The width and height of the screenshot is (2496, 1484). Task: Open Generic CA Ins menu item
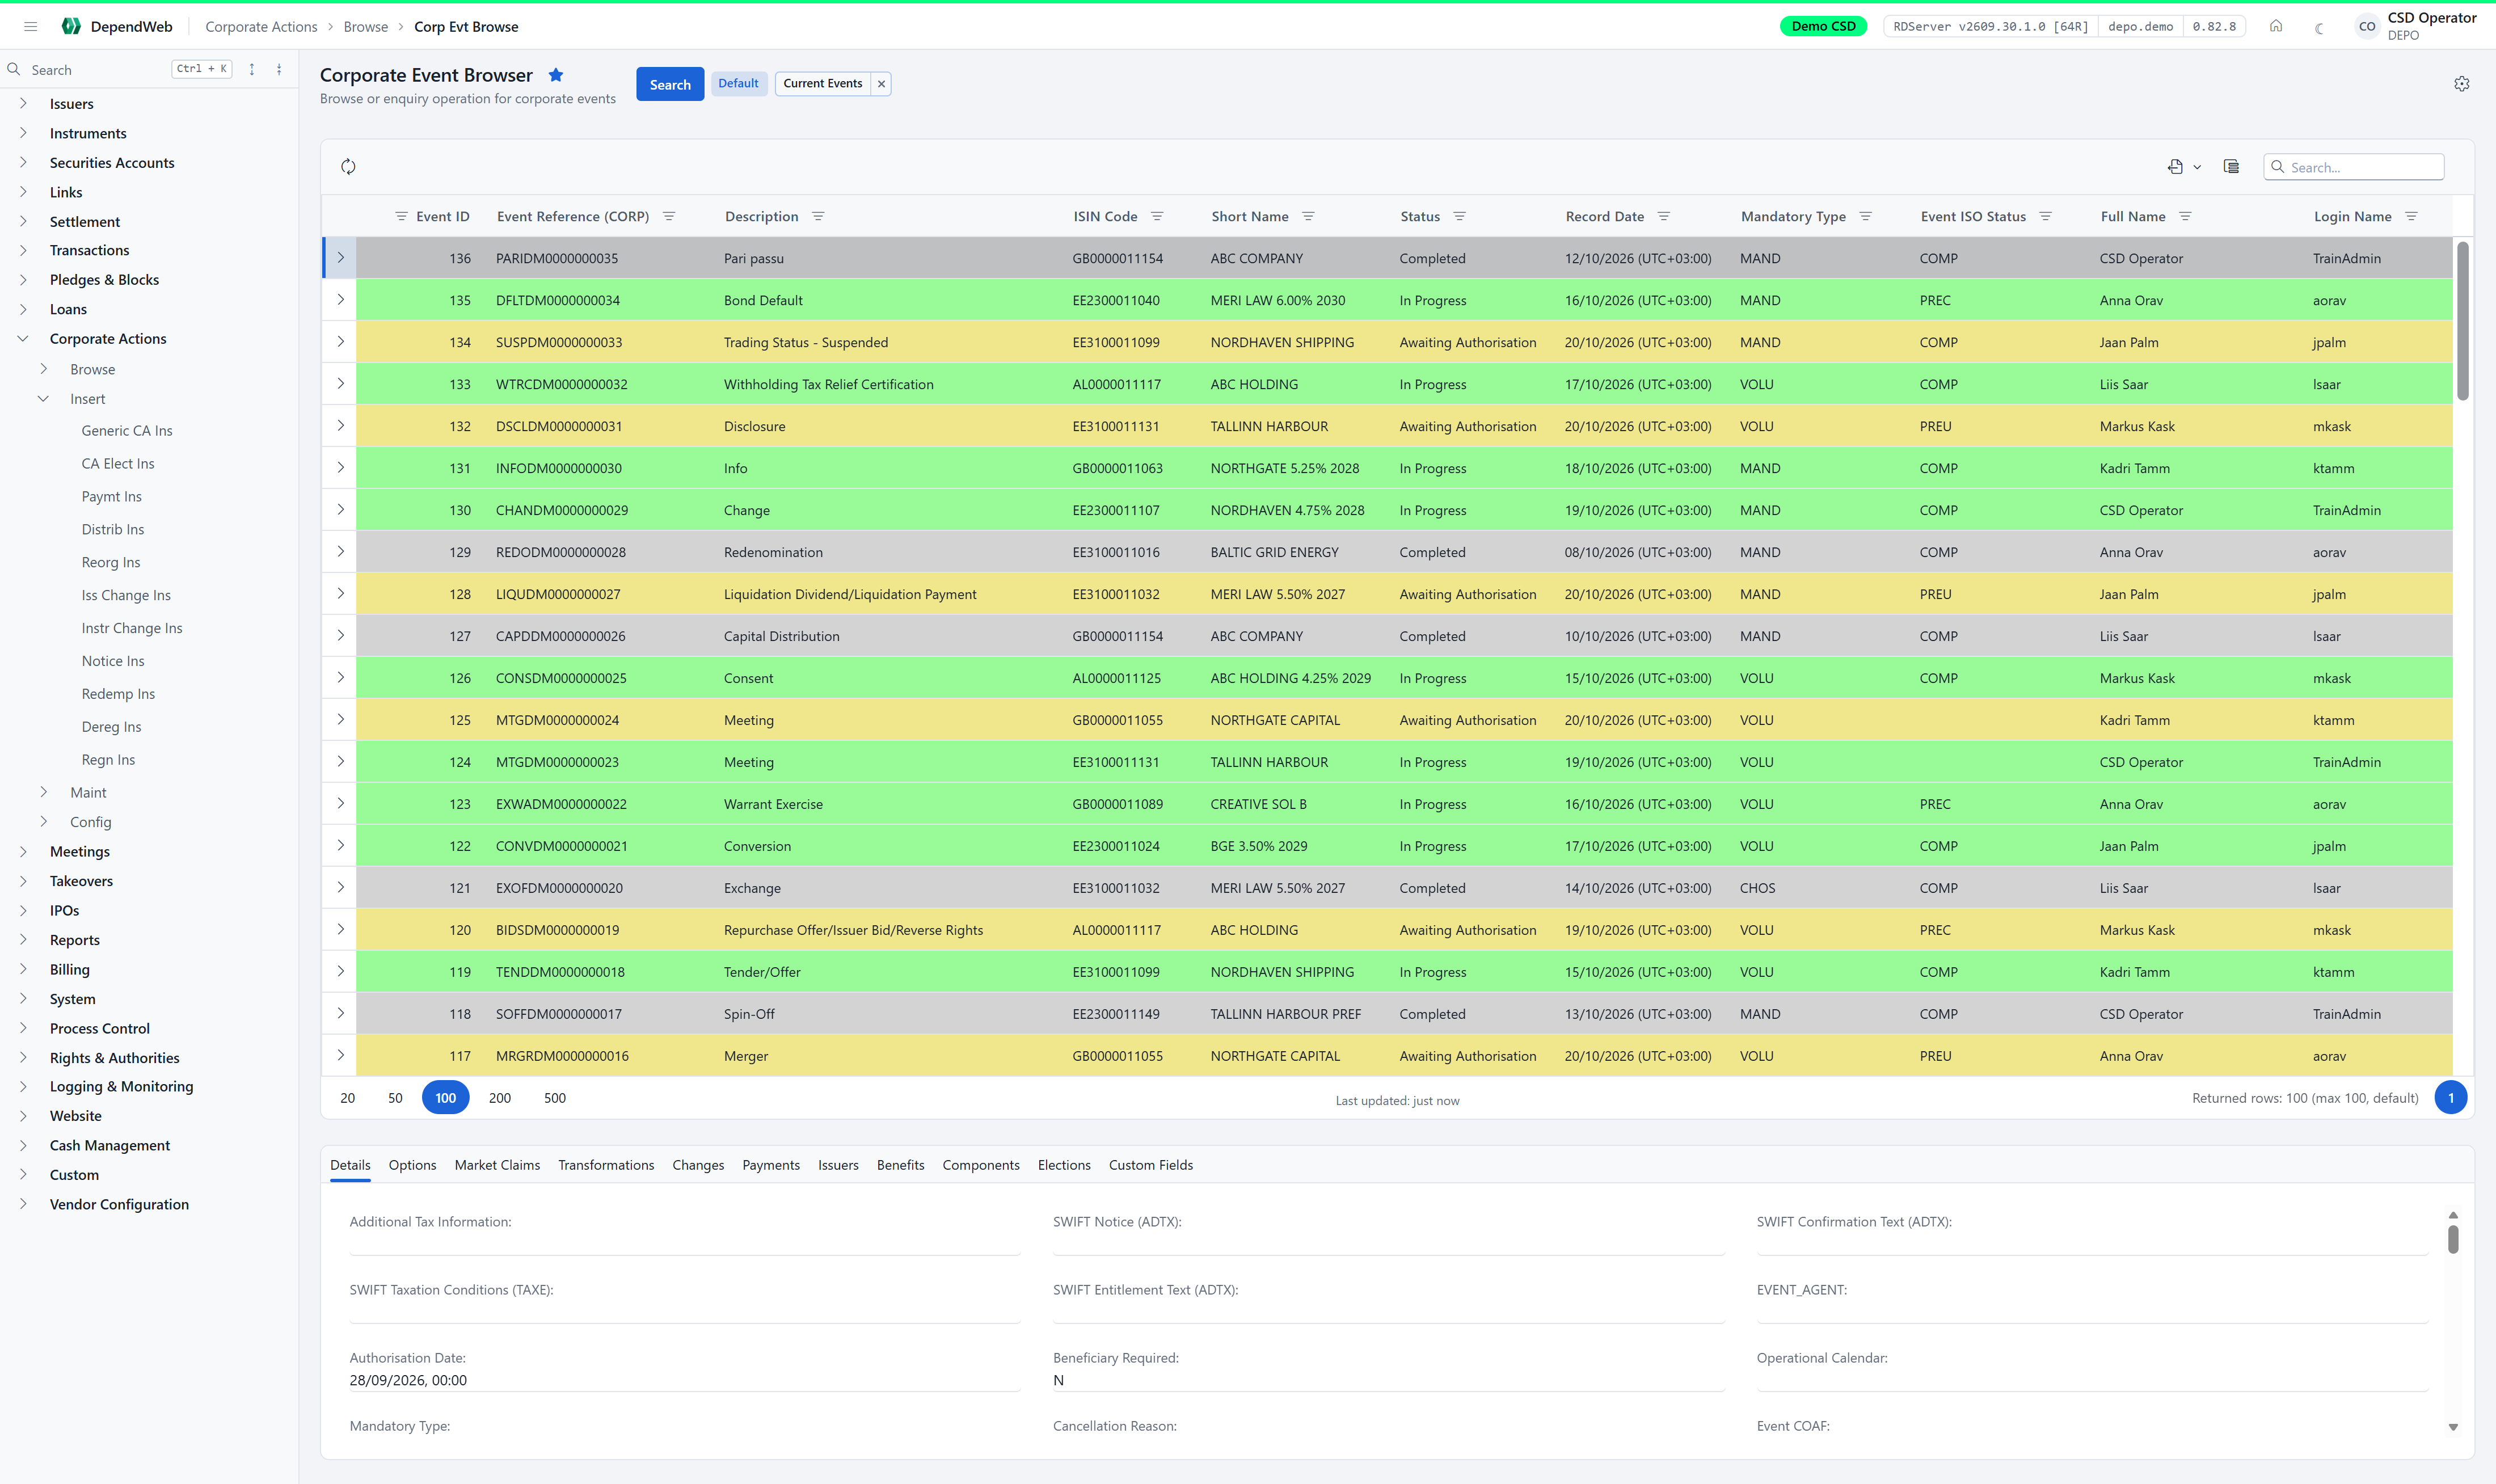coord(127,431)
